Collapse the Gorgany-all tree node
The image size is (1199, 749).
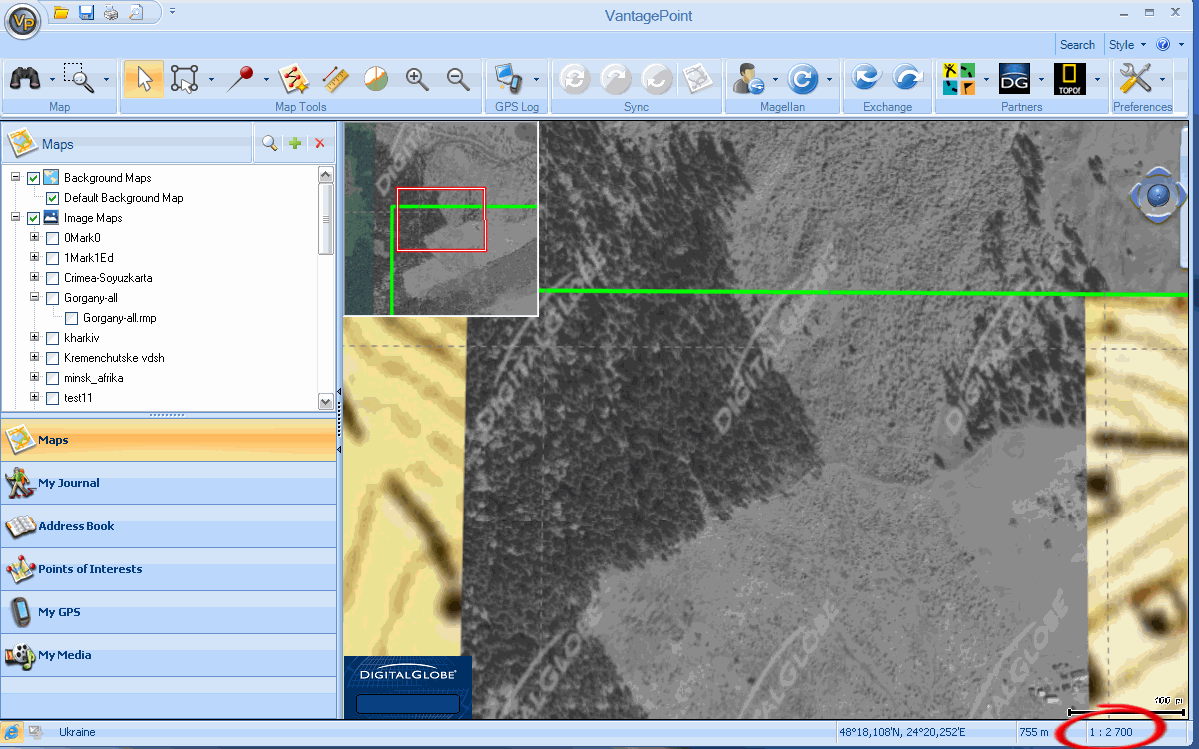tap(35, 298)
